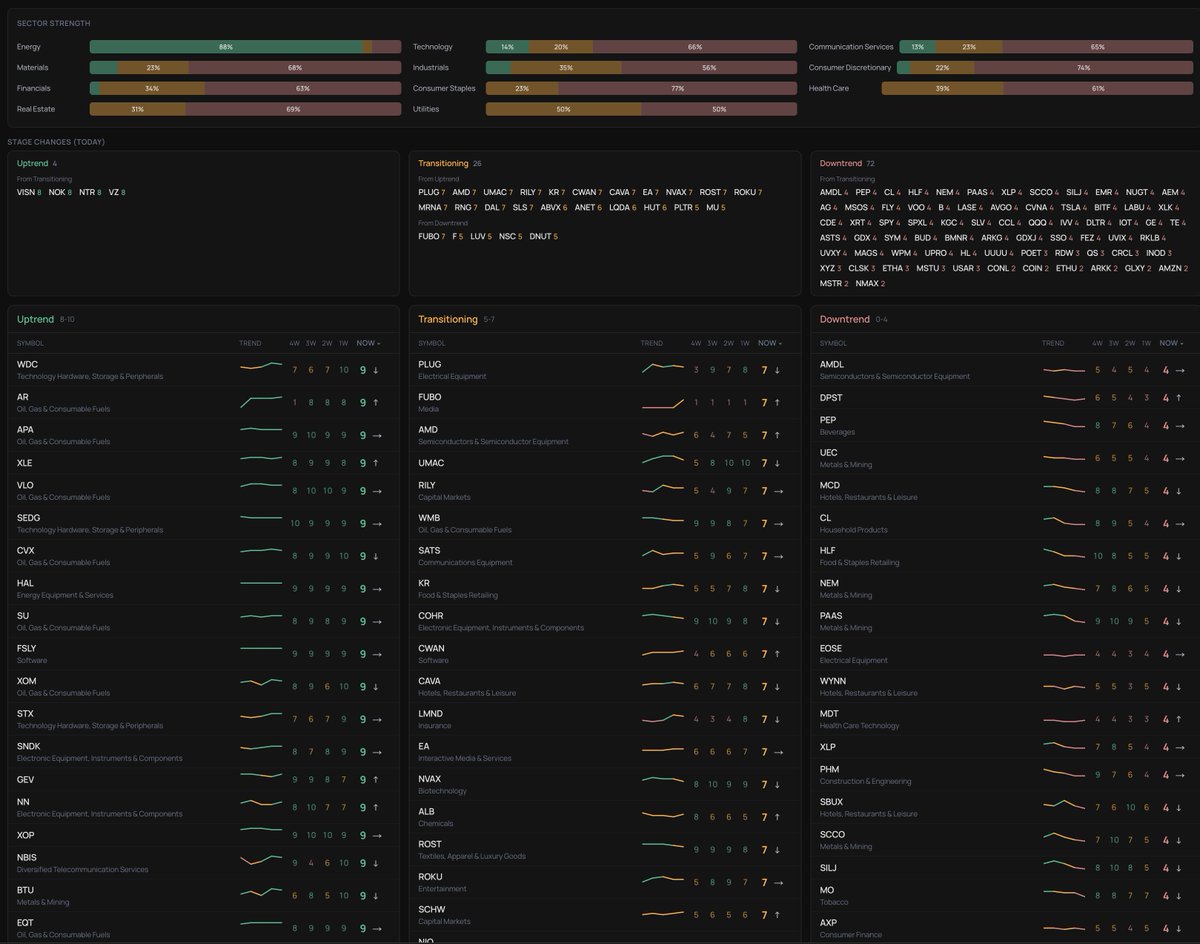Click the Health Care sector strength bar
The image size is (1200, 944).
tap(1037, 88)
